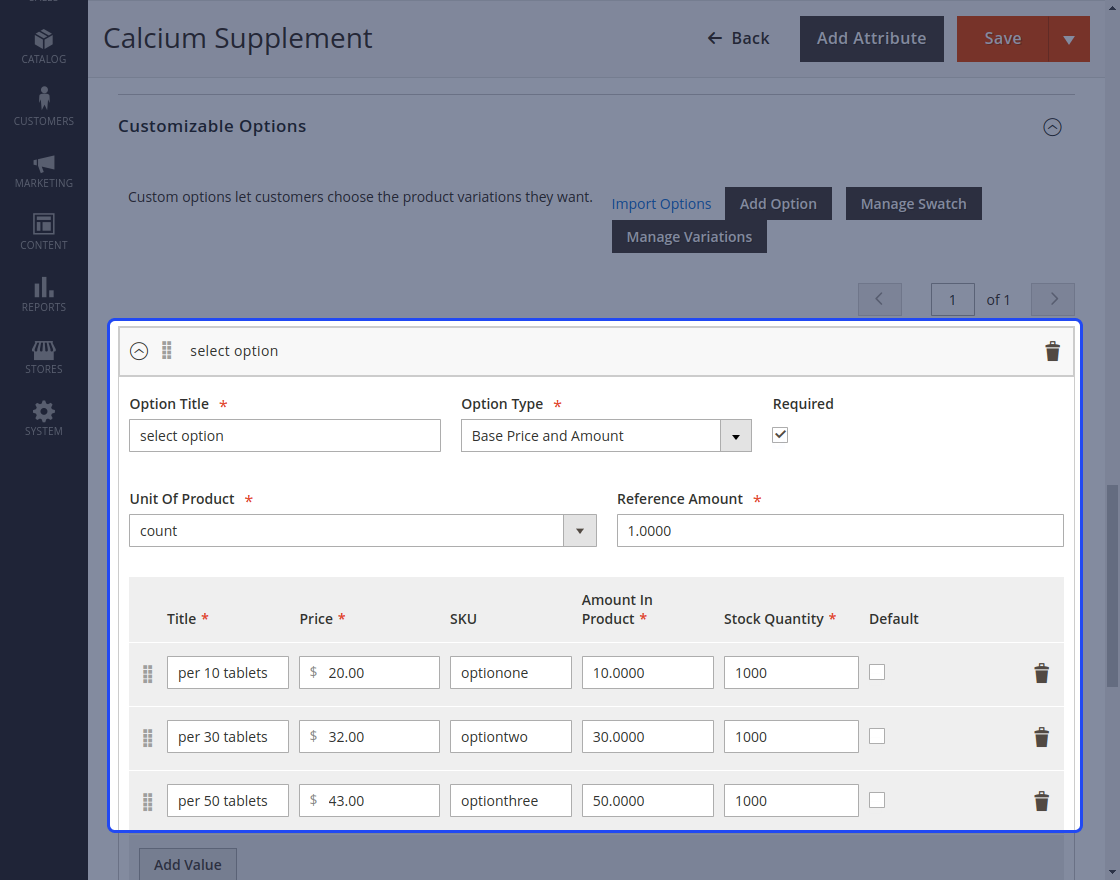Delete the per 30 tablets row
The image size is (1120, 880).
click(x=1041, y=736)
